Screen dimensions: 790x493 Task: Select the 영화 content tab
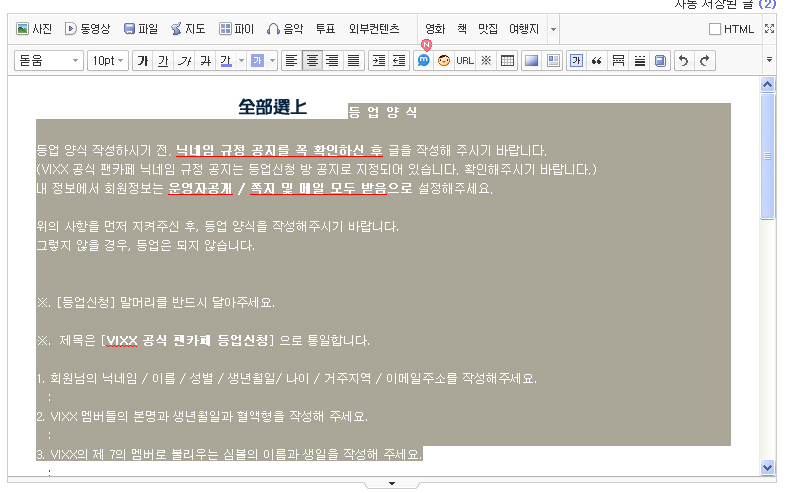(x=435, y=29)
